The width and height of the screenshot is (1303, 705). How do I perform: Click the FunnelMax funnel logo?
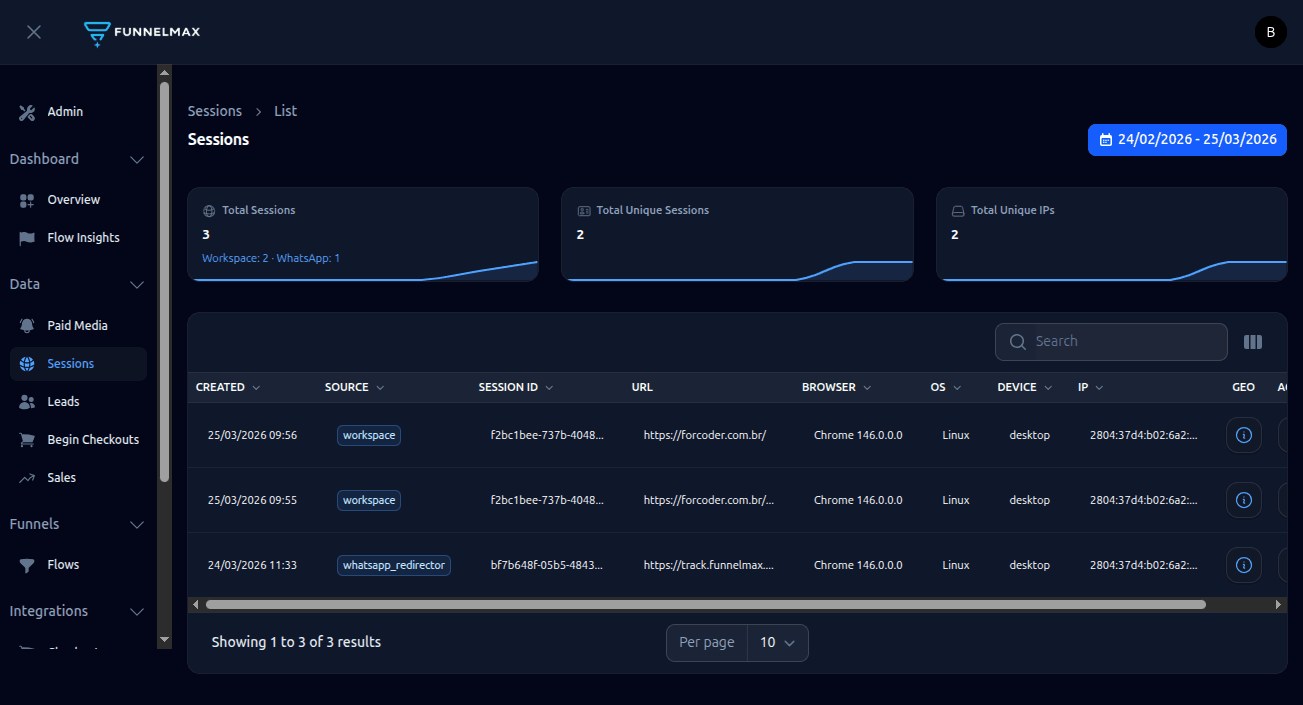click(97, 32)
